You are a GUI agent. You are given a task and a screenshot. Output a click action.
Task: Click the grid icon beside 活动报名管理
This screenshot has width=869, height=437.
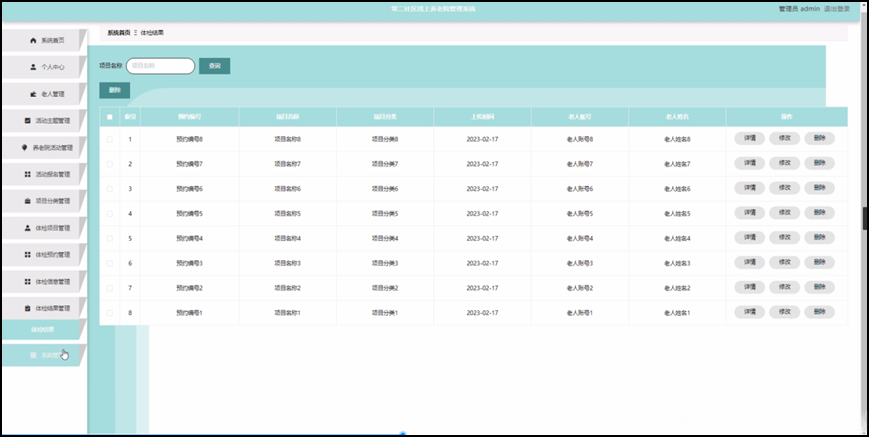coord(28,174)
